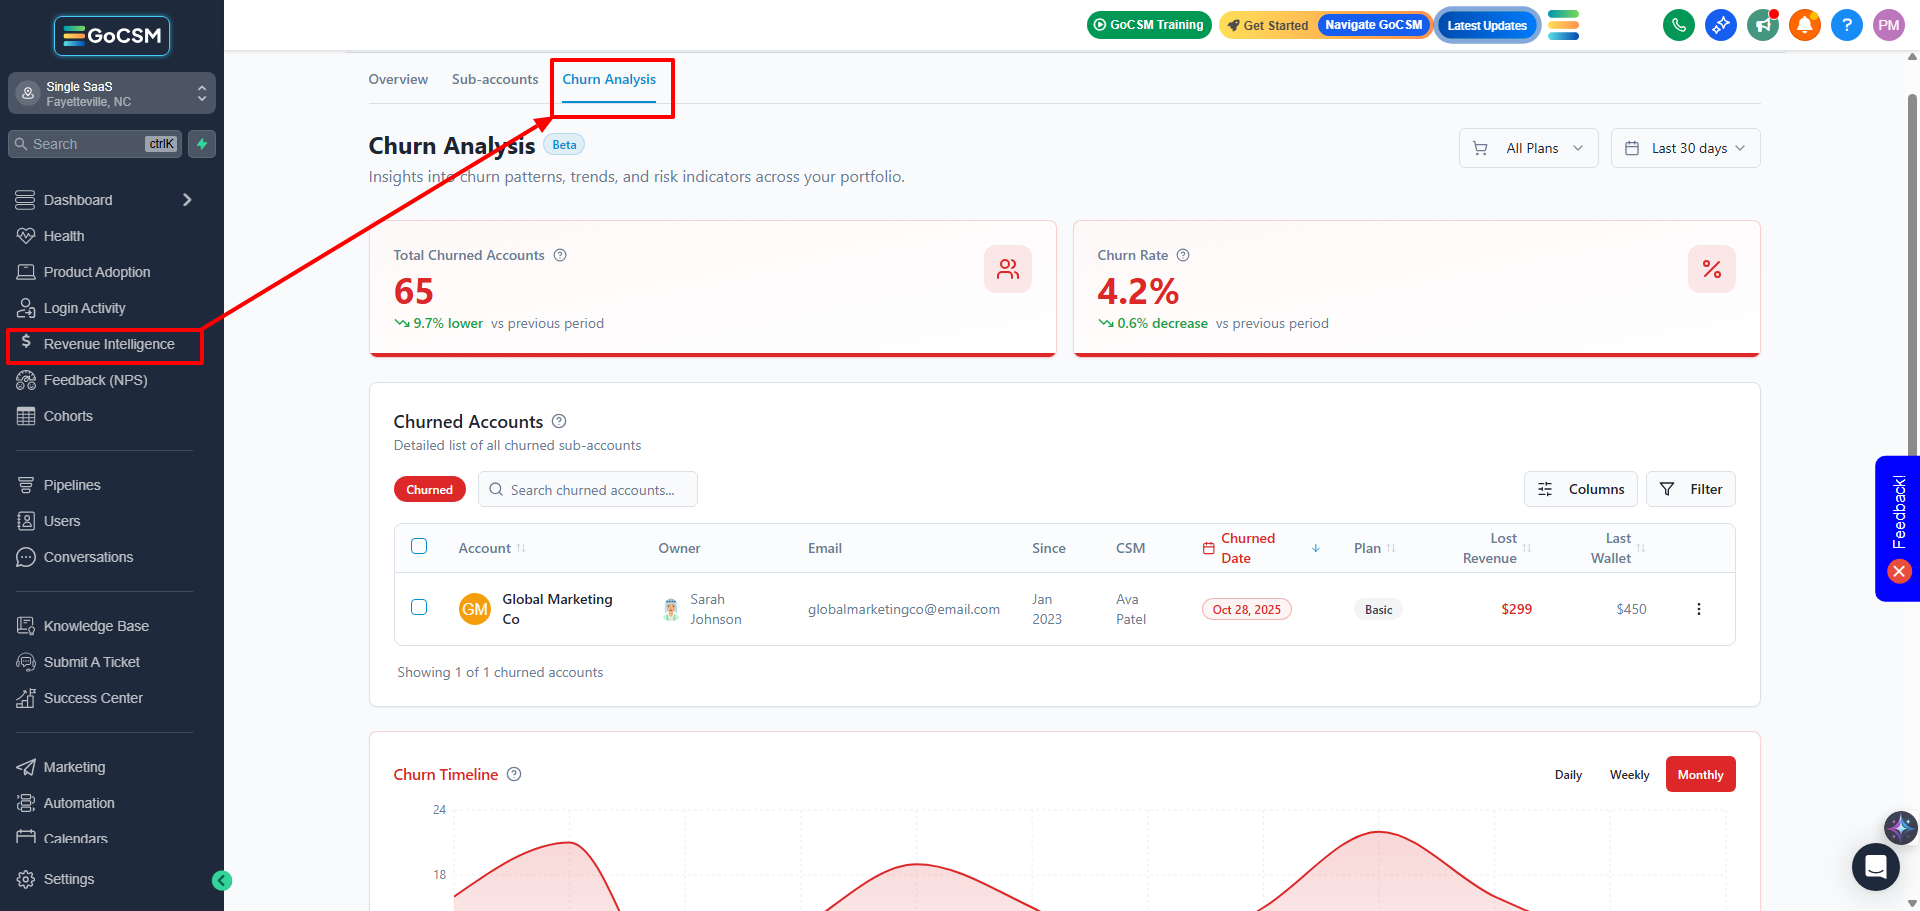Click the blue help question mark icon

tap(1846, 25)
